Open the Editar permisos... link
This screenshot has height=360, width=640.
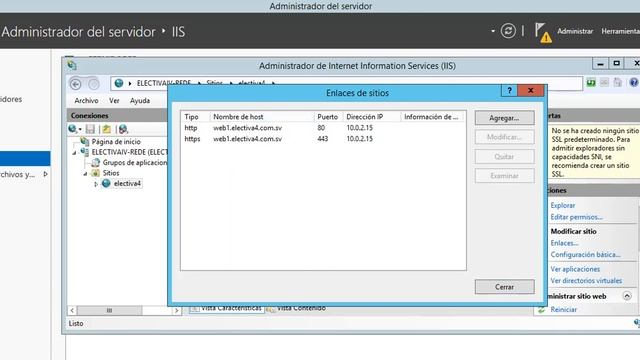point(576,217)
